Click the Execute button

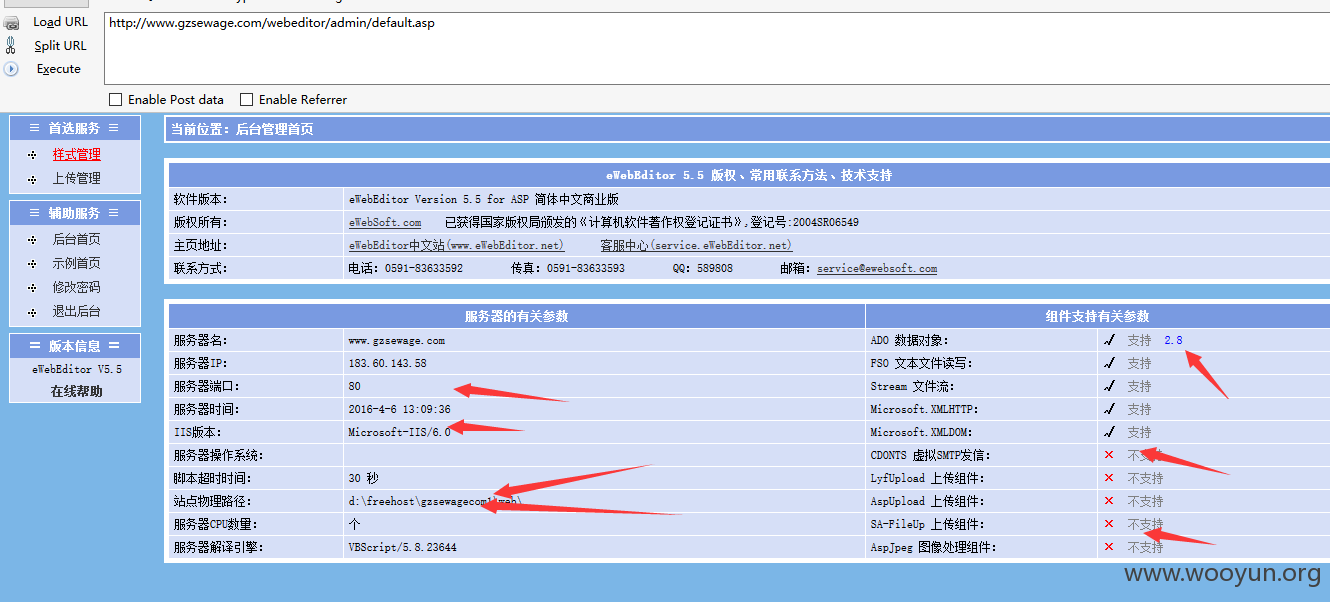click(x=59, y=69)
